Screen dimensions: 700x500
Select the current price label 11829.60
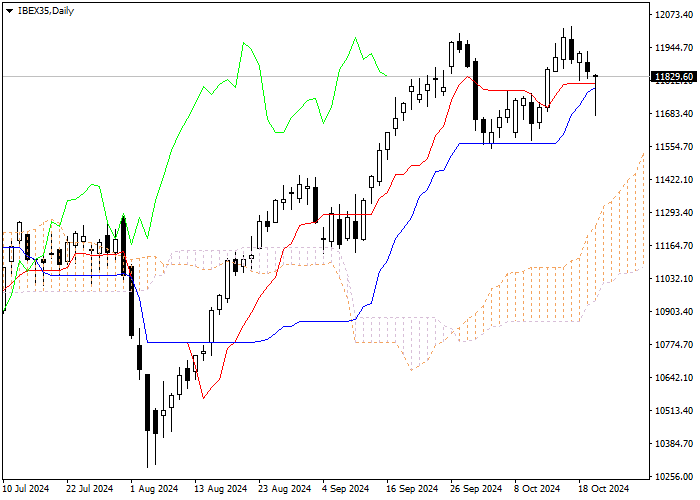click(674, 77)
